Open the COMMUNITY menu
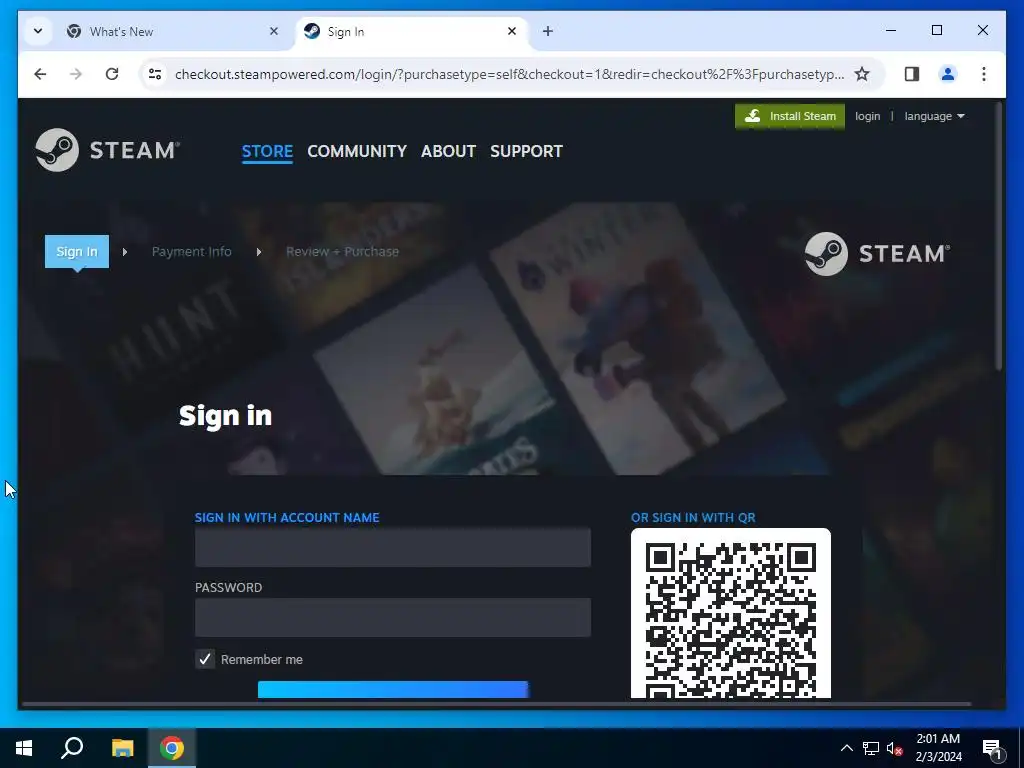The width and height of the screenshot is (1024, 768). pyautogui.click(x=357, y=151)
